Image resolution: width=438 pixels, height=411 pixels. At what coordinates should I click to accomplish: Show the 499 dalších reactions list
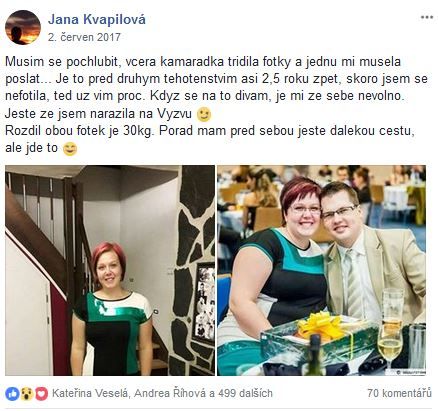[245, 393]
